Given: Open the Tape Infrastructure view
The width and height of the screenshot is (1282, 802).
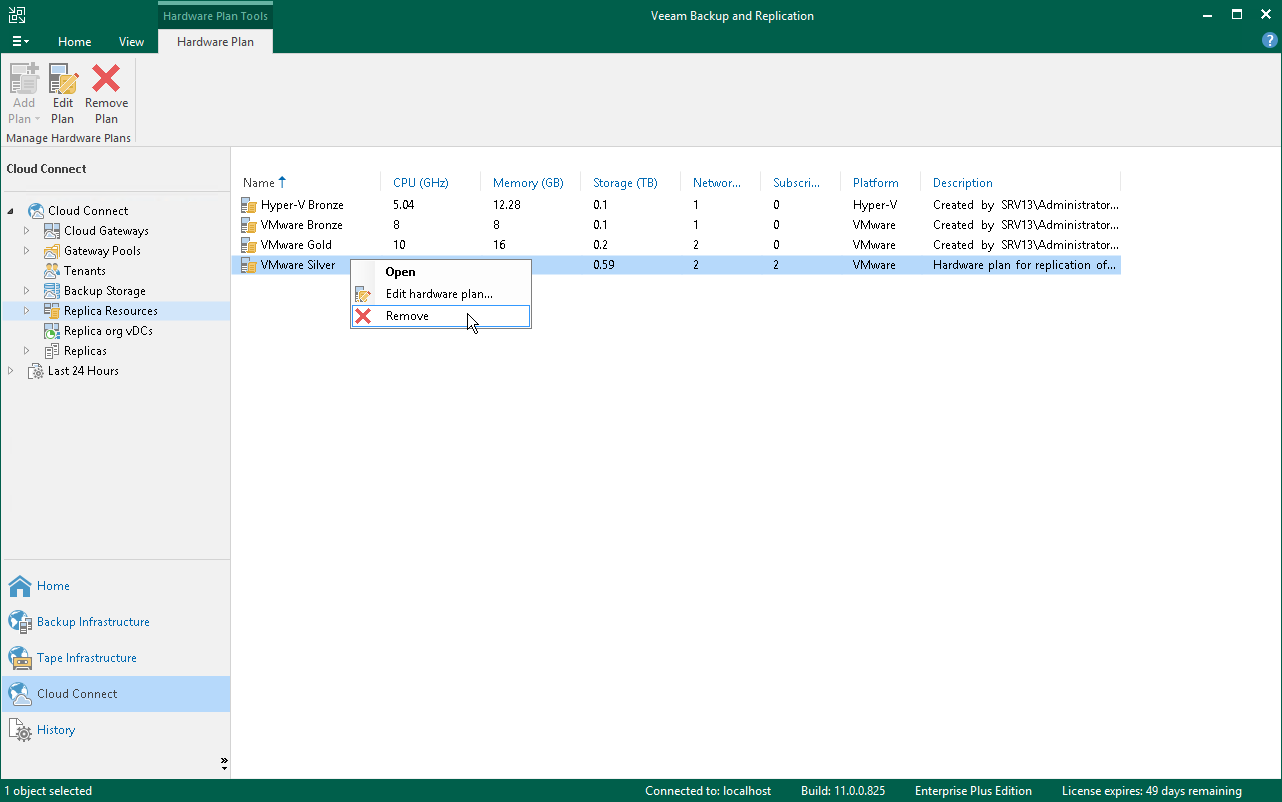Looking at the screenshot, I should (87, 658).
